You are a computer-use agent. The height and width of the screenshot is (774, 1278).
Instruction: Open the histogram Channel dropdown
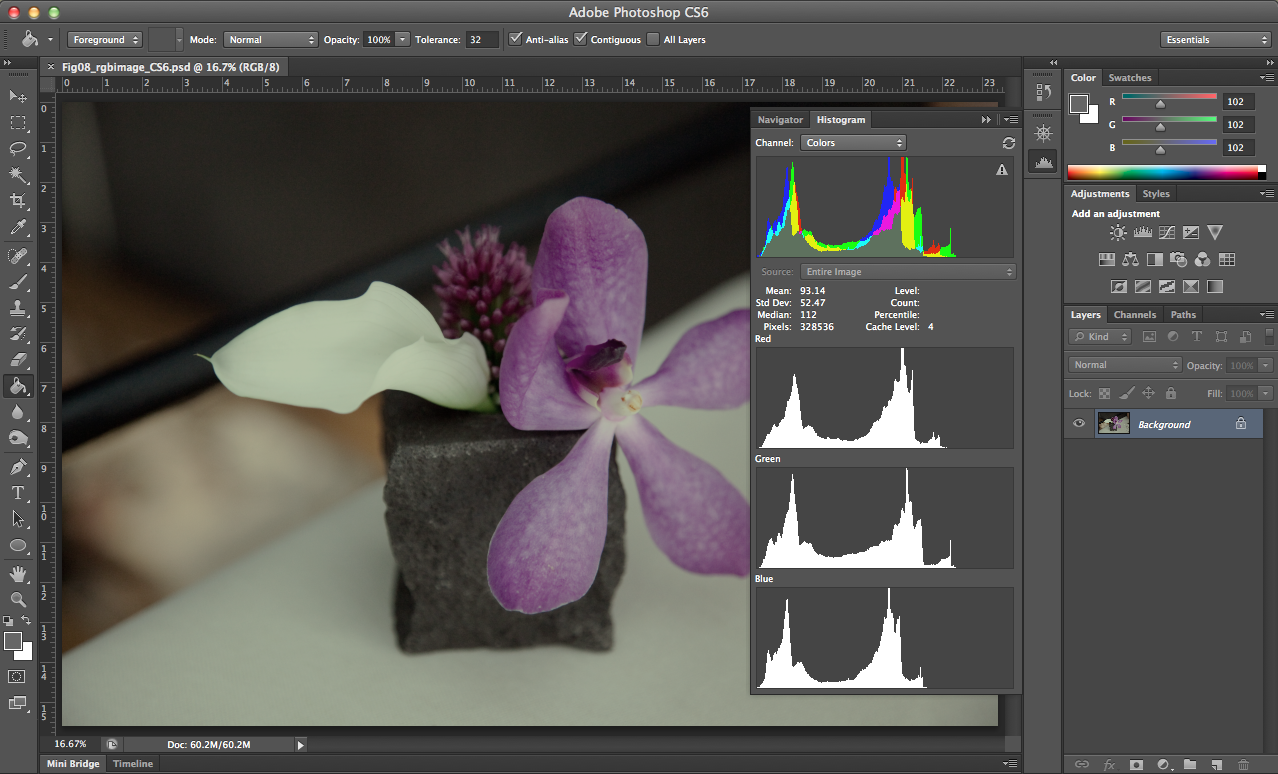tap(853, 143)
